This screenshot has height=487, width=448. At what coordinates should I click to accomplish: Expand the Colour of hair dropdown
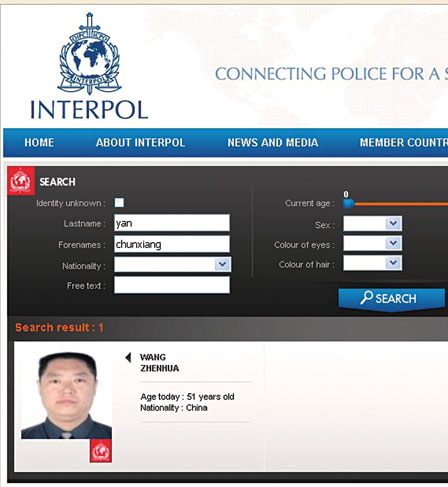373,263
